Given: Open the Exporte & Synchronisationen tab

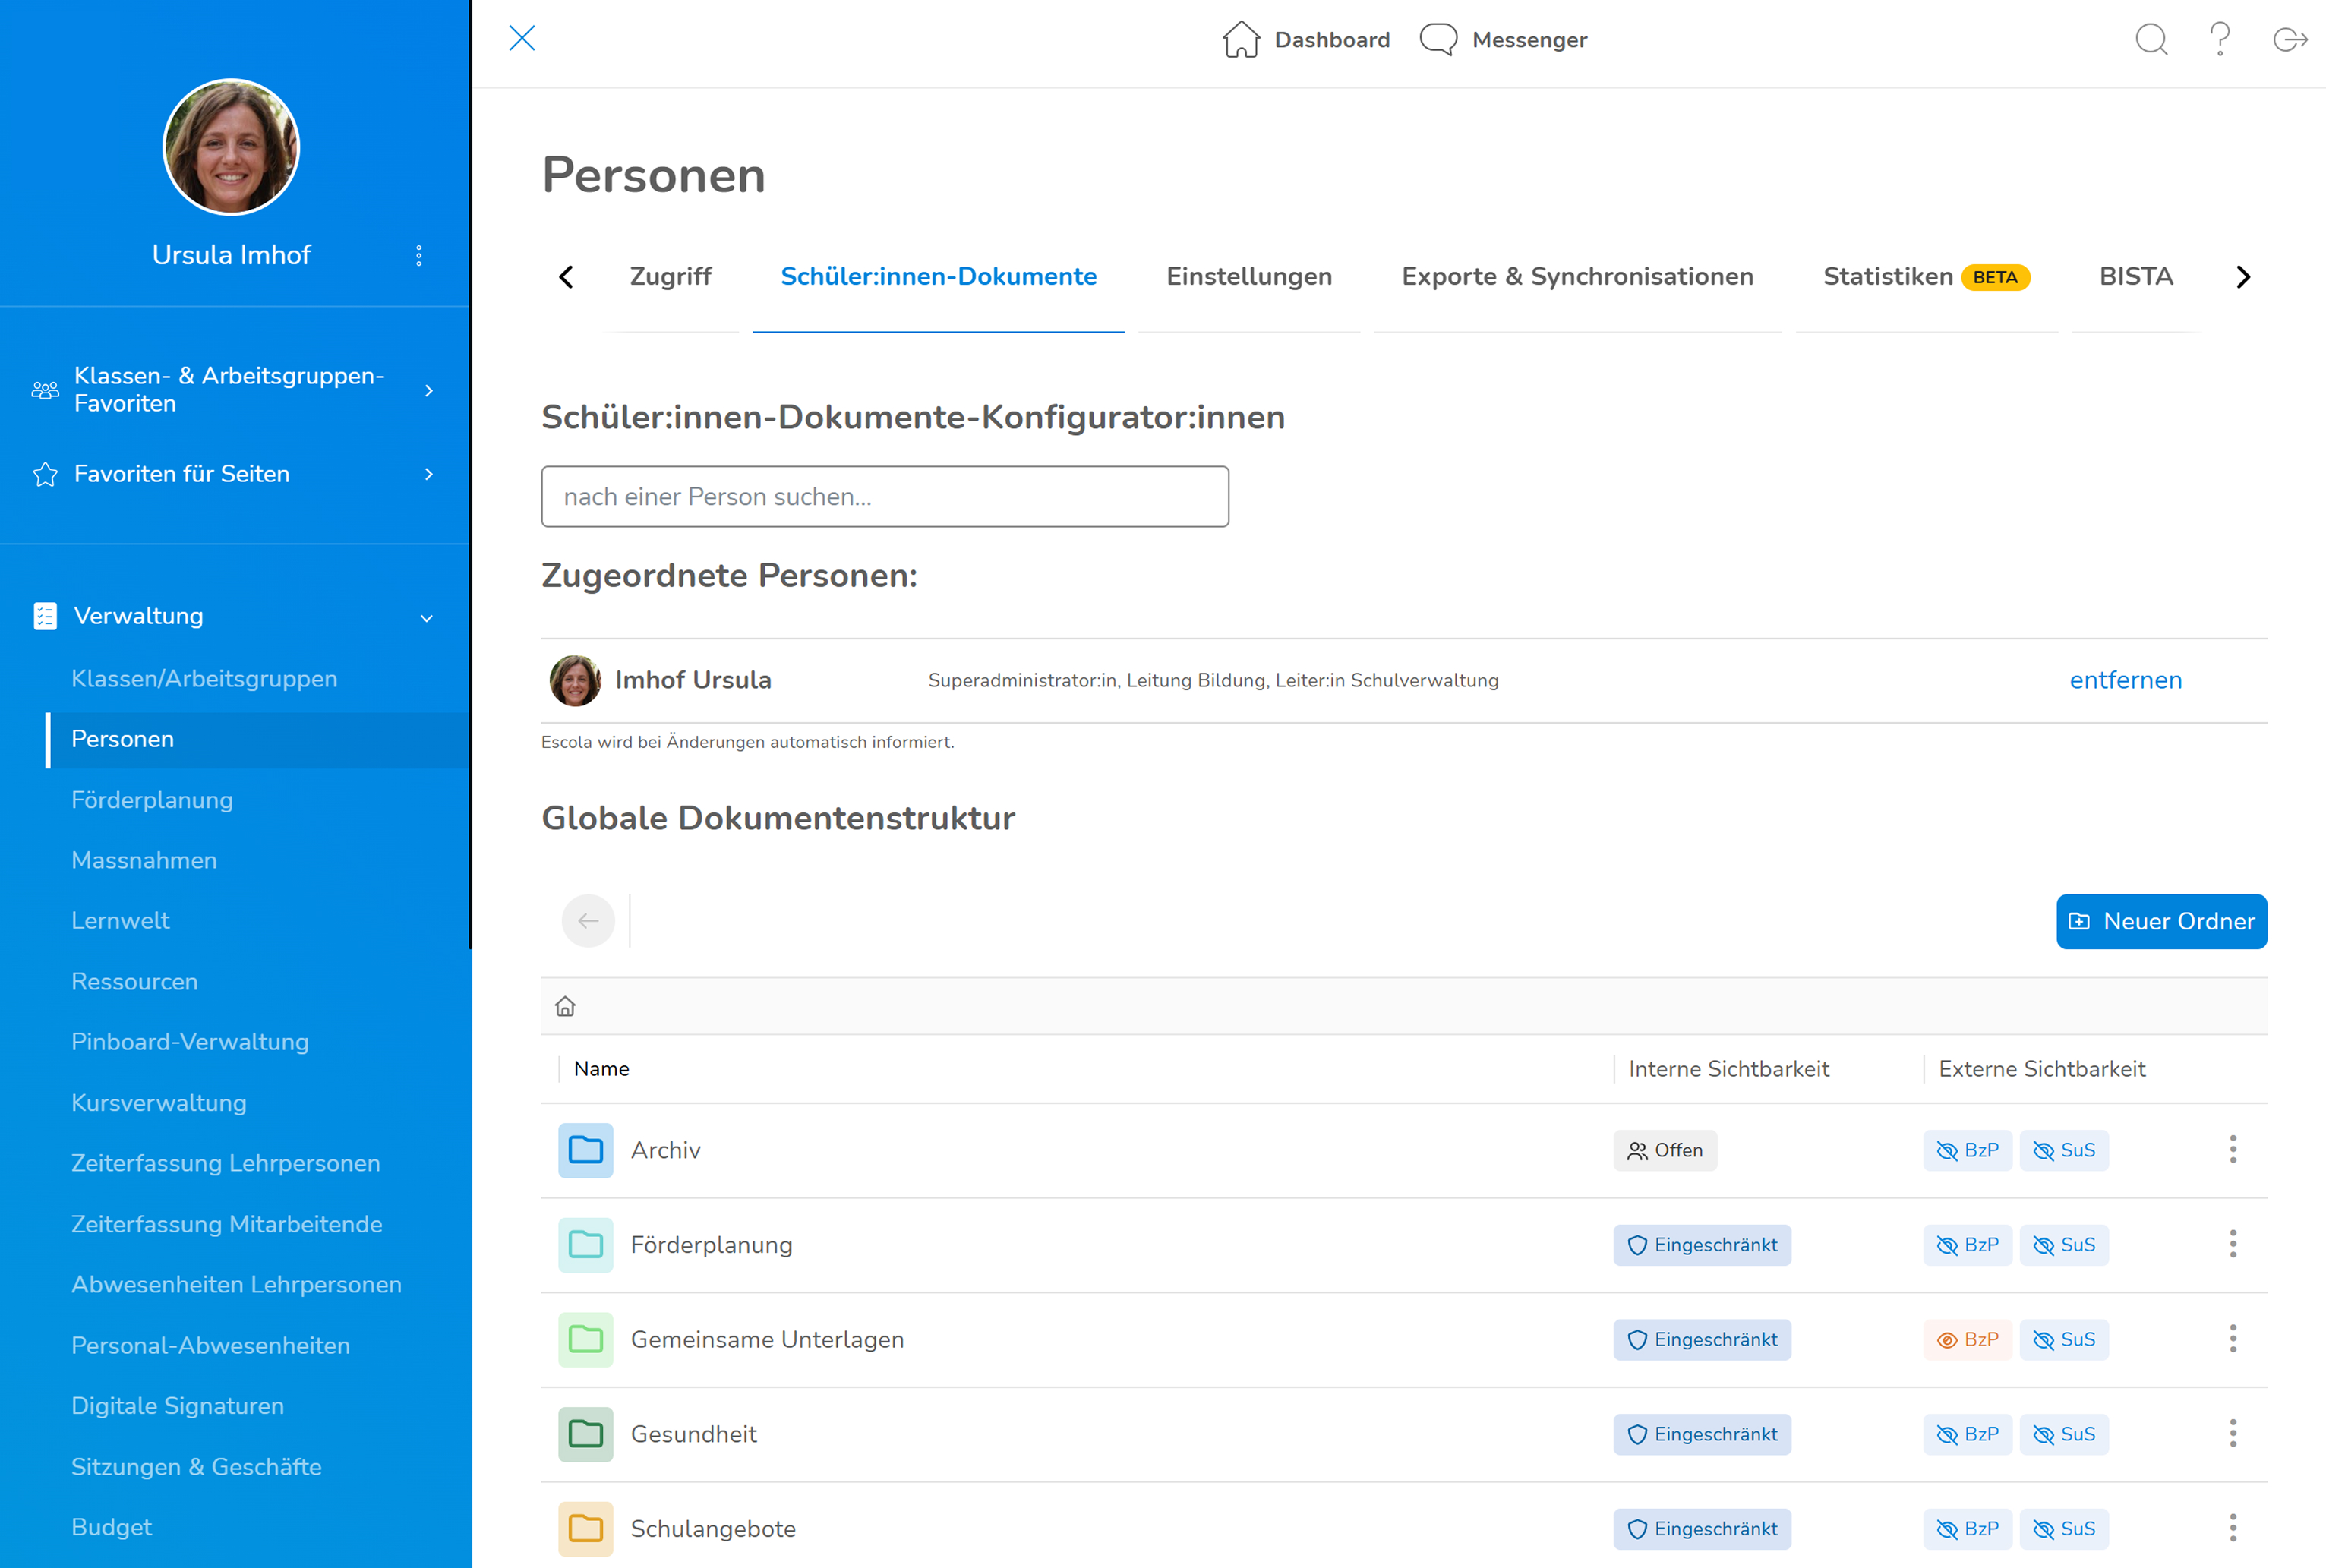Looking at the screenshot, I should tap(1577, 276).
